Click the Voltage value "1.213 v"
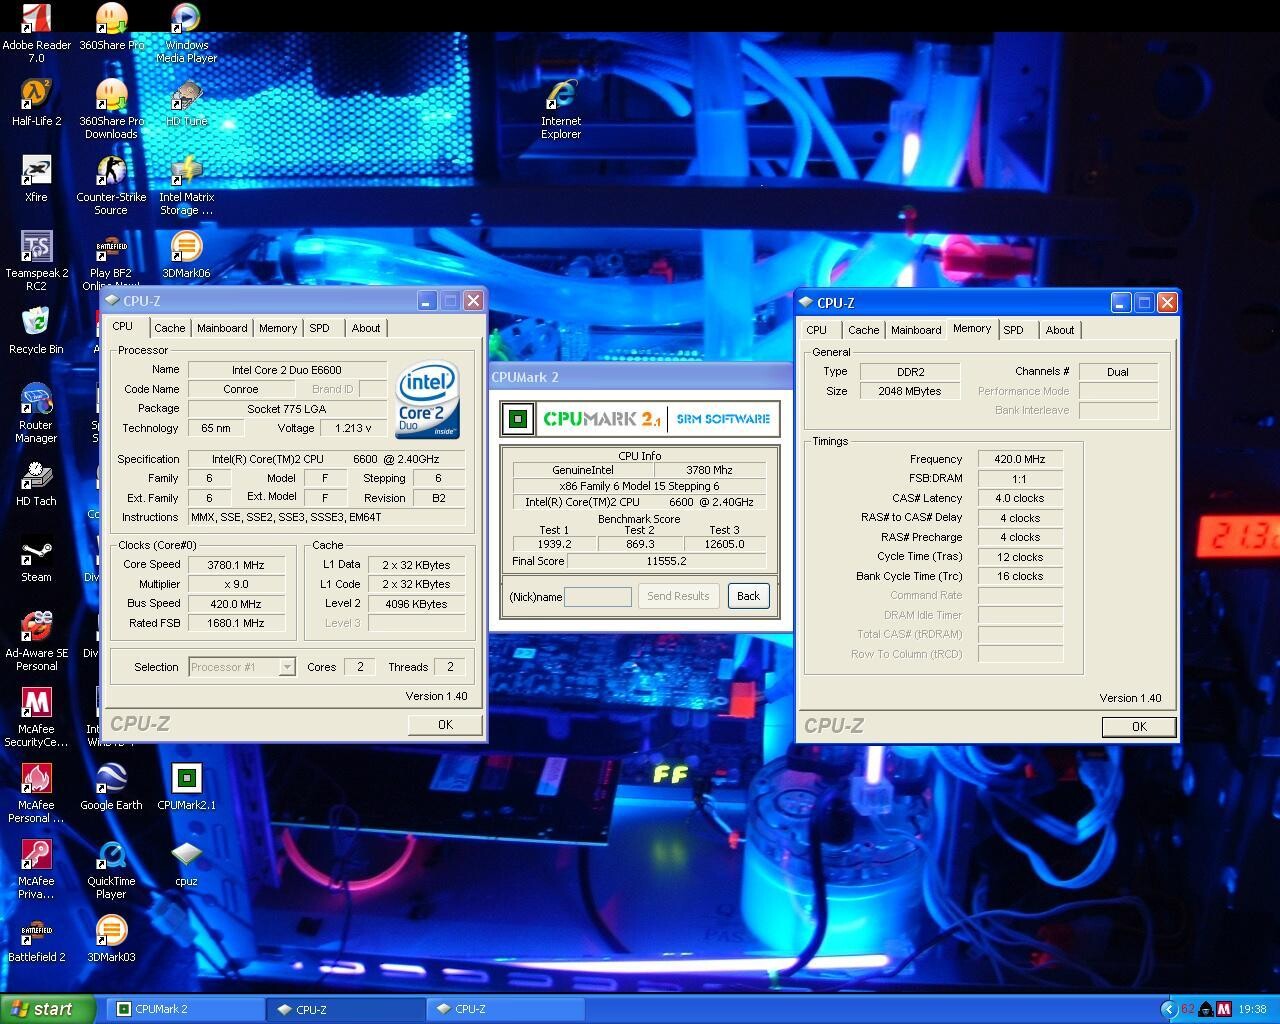 [353, 428]
